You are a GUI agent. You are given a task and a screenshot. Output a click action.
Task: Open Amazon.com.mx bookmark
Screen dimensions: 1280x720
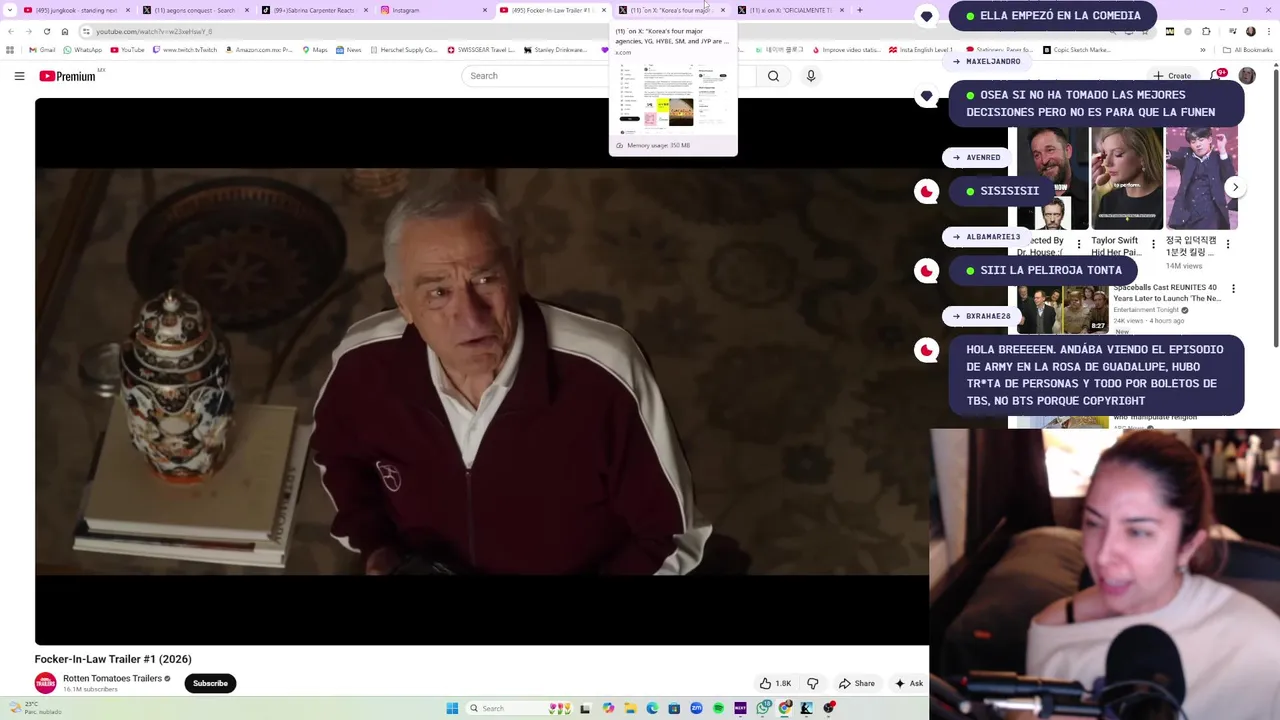coord(258,50)
